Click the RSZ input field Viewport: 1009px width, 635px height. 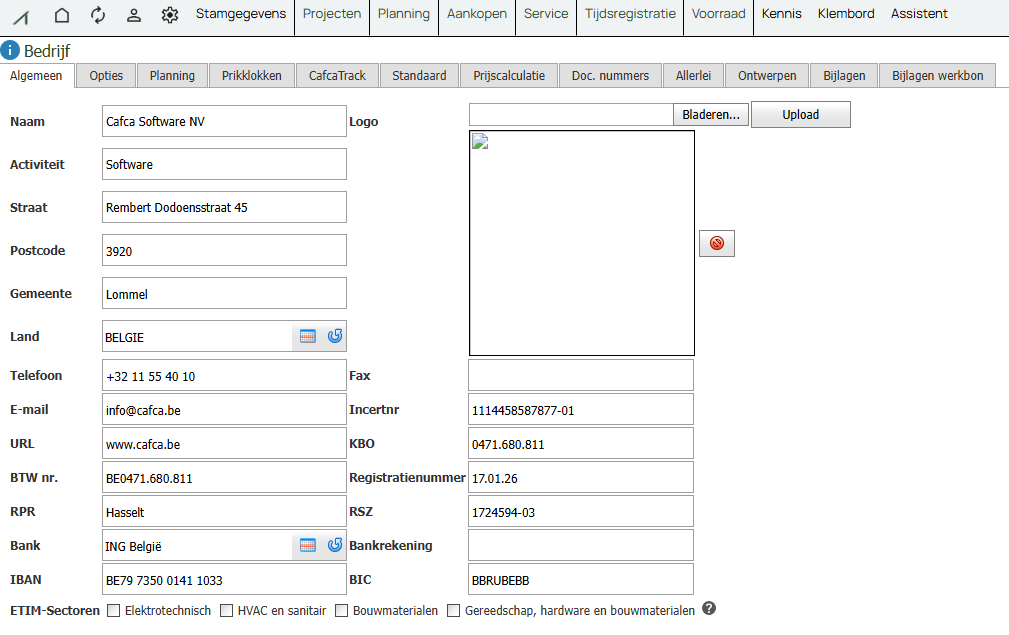coord(581,512)
